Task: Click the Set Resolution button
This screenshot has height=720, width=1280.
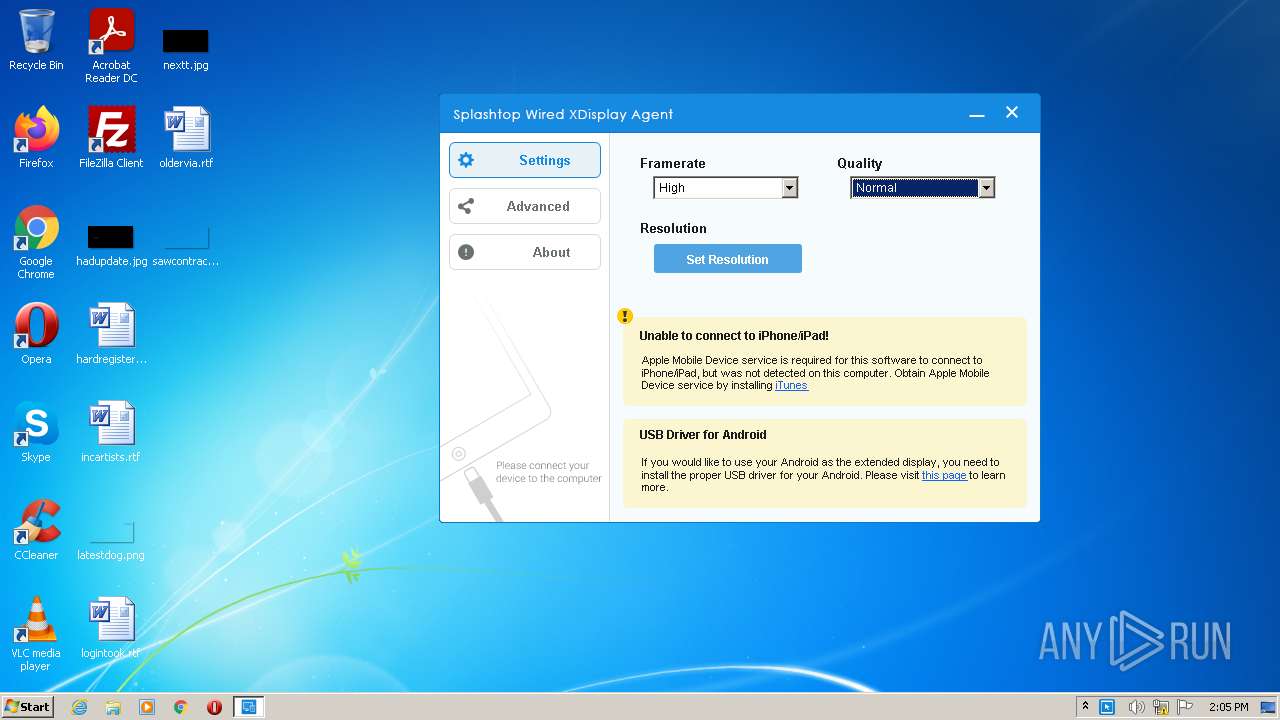Action: 728,259
